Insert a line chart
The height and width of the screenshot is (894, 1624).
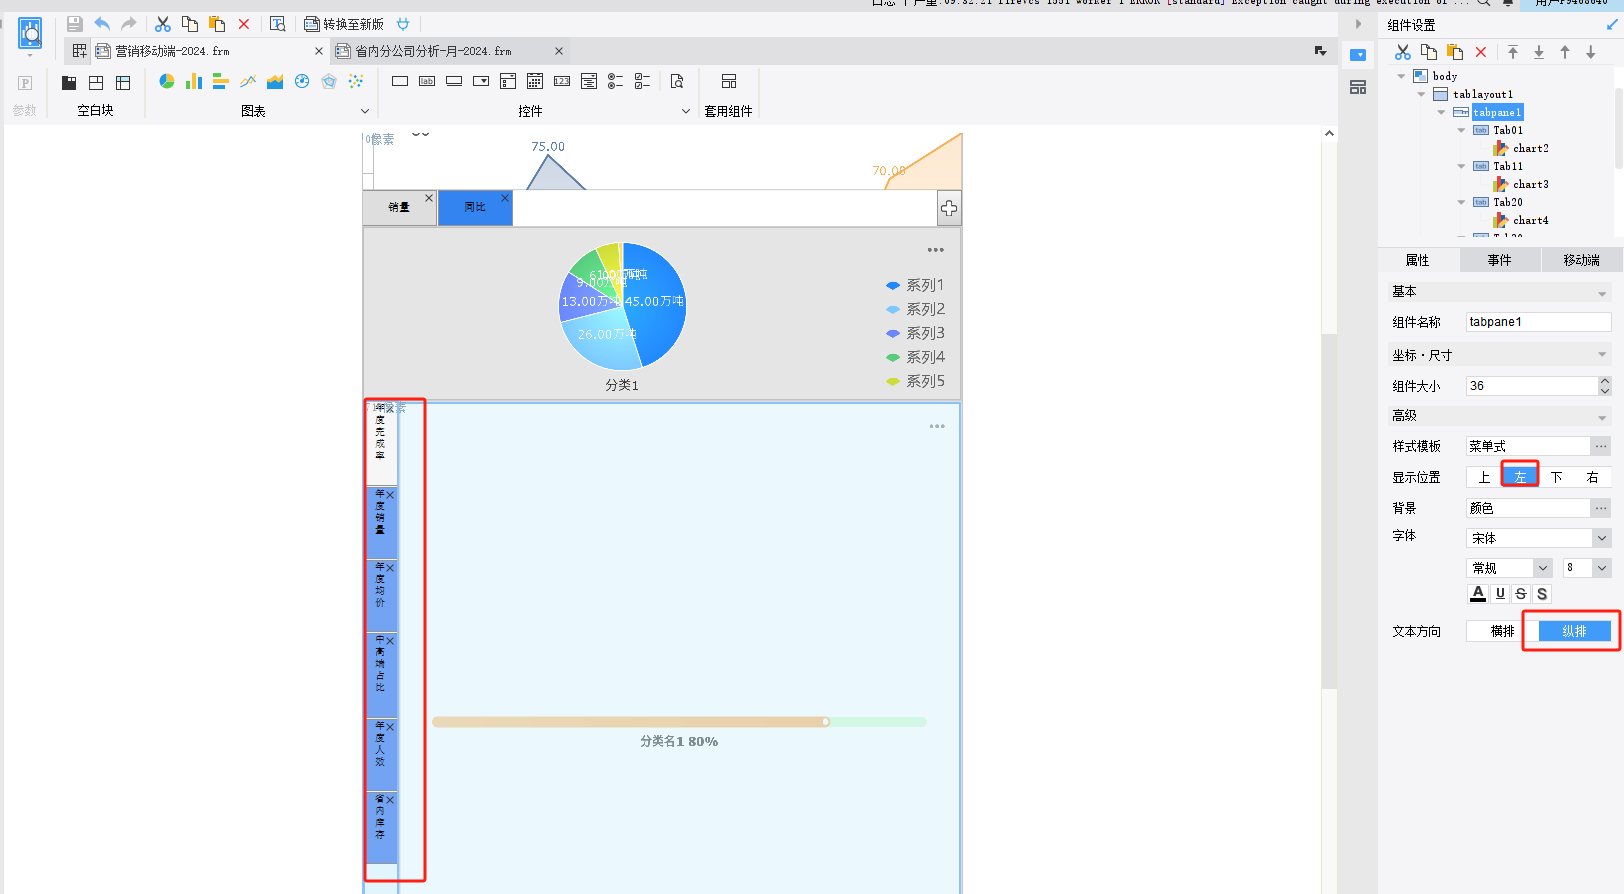[x=248, y=81]
